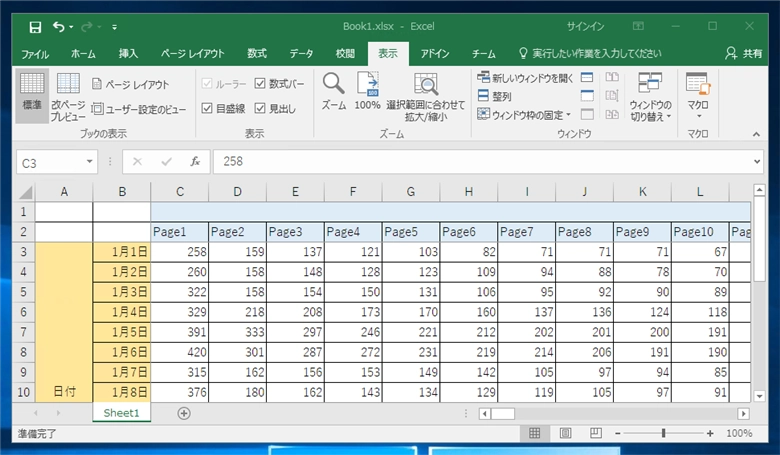
Task: Switch to the ホーム tab
Action: pos(83,54)
